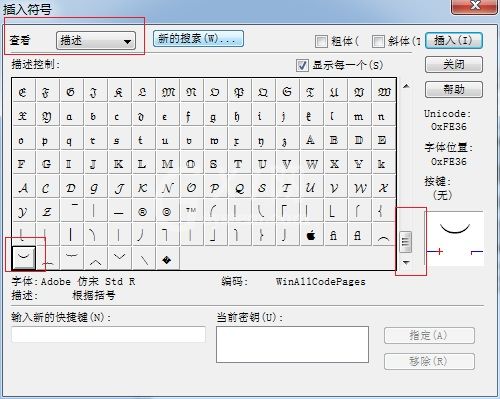The image size is (500, 399).
Task: Click the 新的搜索(W)... button
Action: 198,39
